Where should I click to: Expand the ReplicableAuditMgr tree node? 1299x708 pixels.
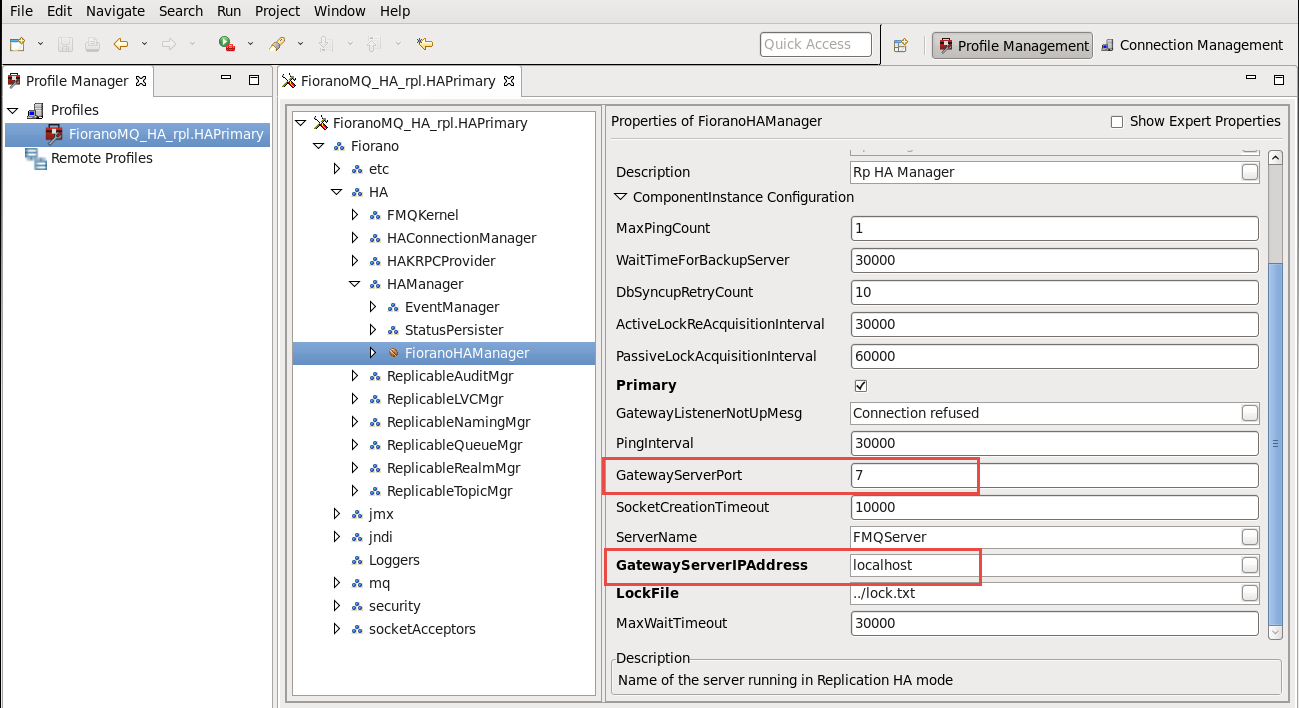coord(355,376)
